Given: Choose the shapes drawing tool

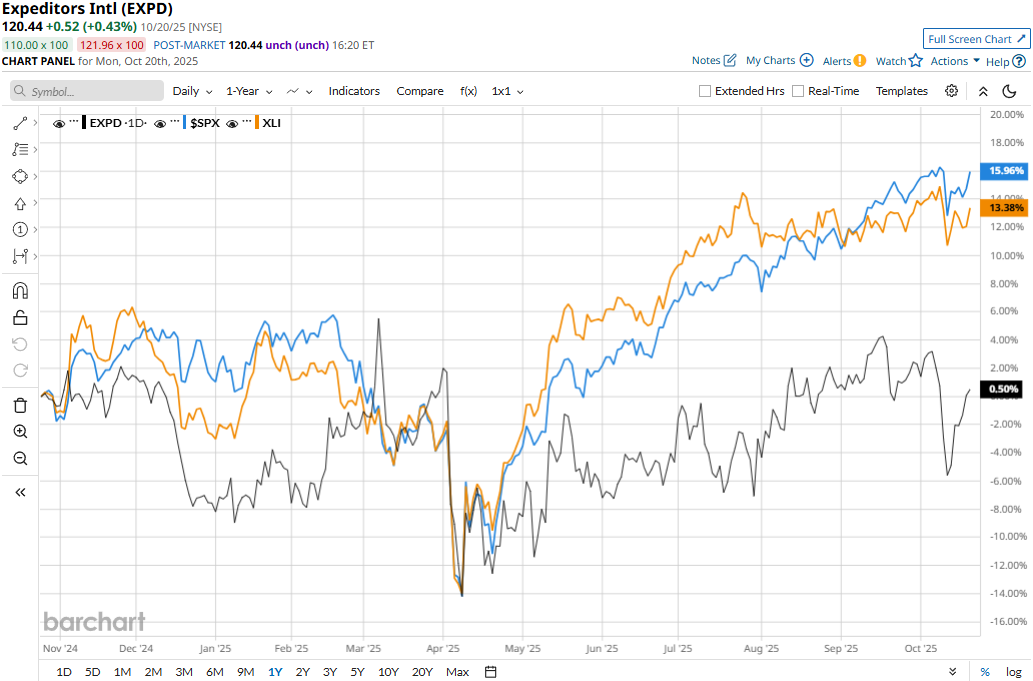Looking at the screenshot, I should point(20,177).
